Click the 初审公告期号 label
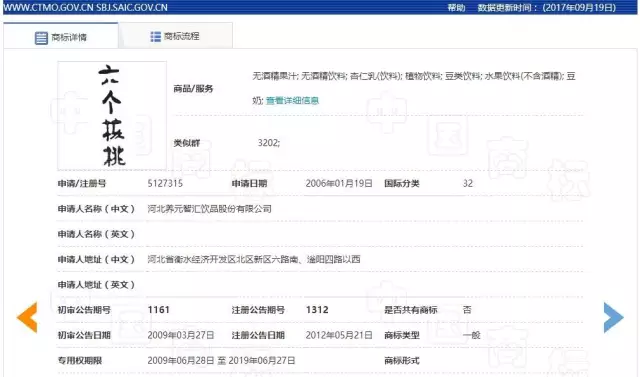Image resolution: width=640 pixels, height=377 pixels. pyautogui.click(x=84, y=310)
